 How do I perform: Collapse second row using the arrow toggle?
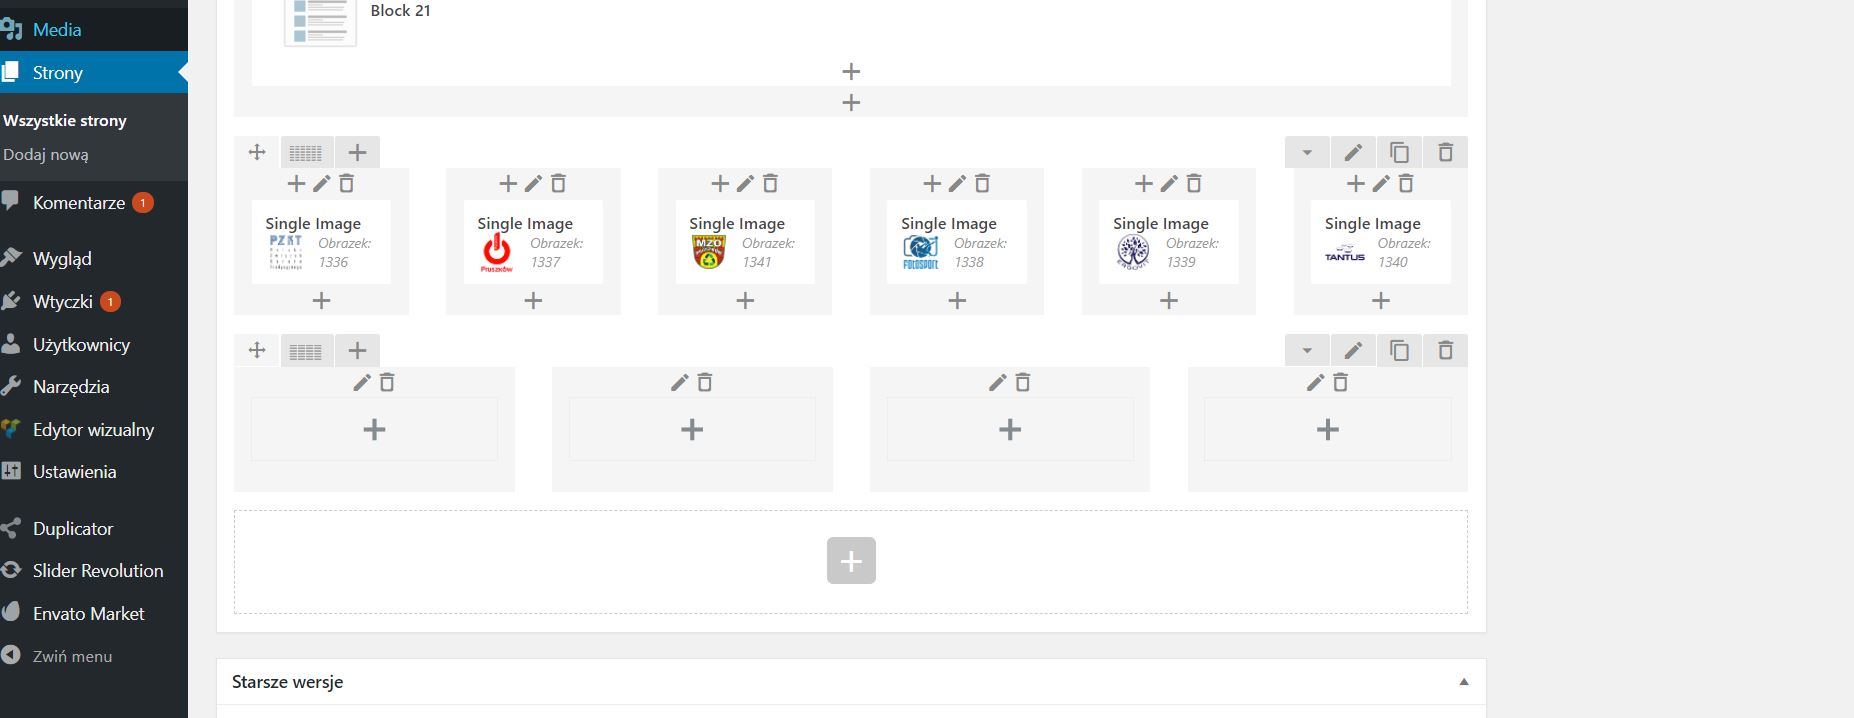pyautogui.click(x=1307, y=350)
